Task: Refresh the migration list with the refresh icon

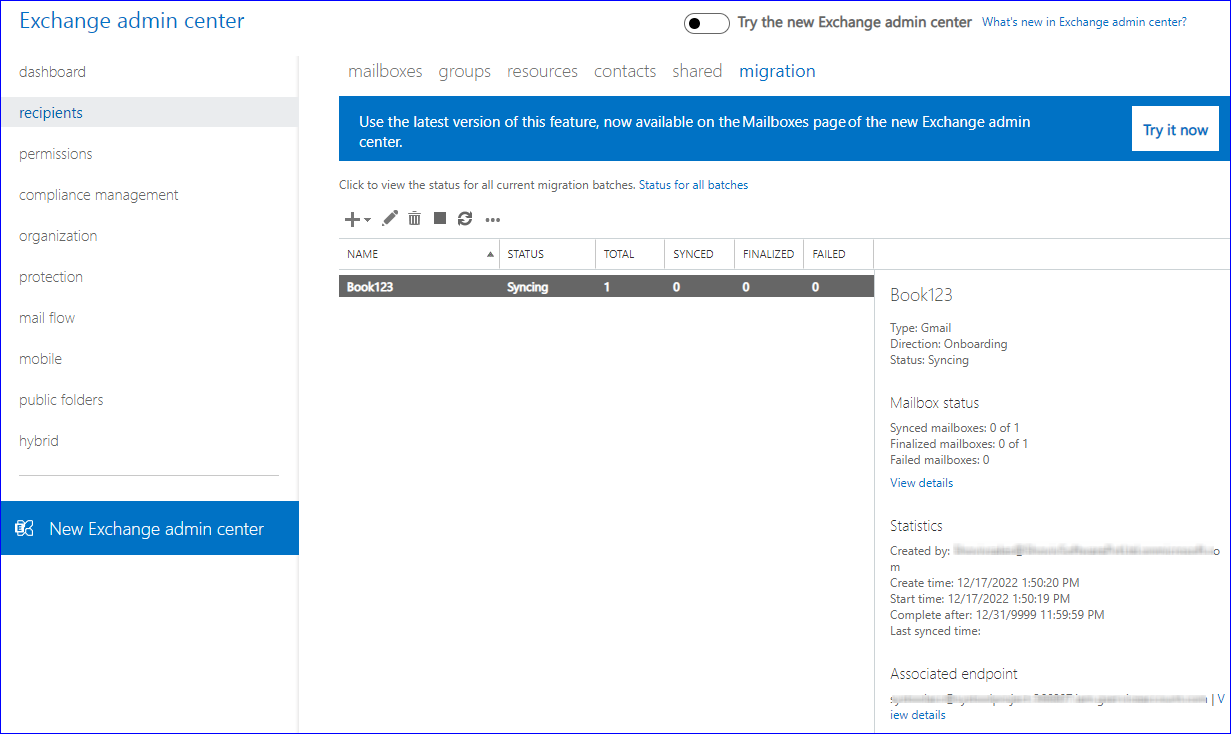Action: [x=465, y=218]
